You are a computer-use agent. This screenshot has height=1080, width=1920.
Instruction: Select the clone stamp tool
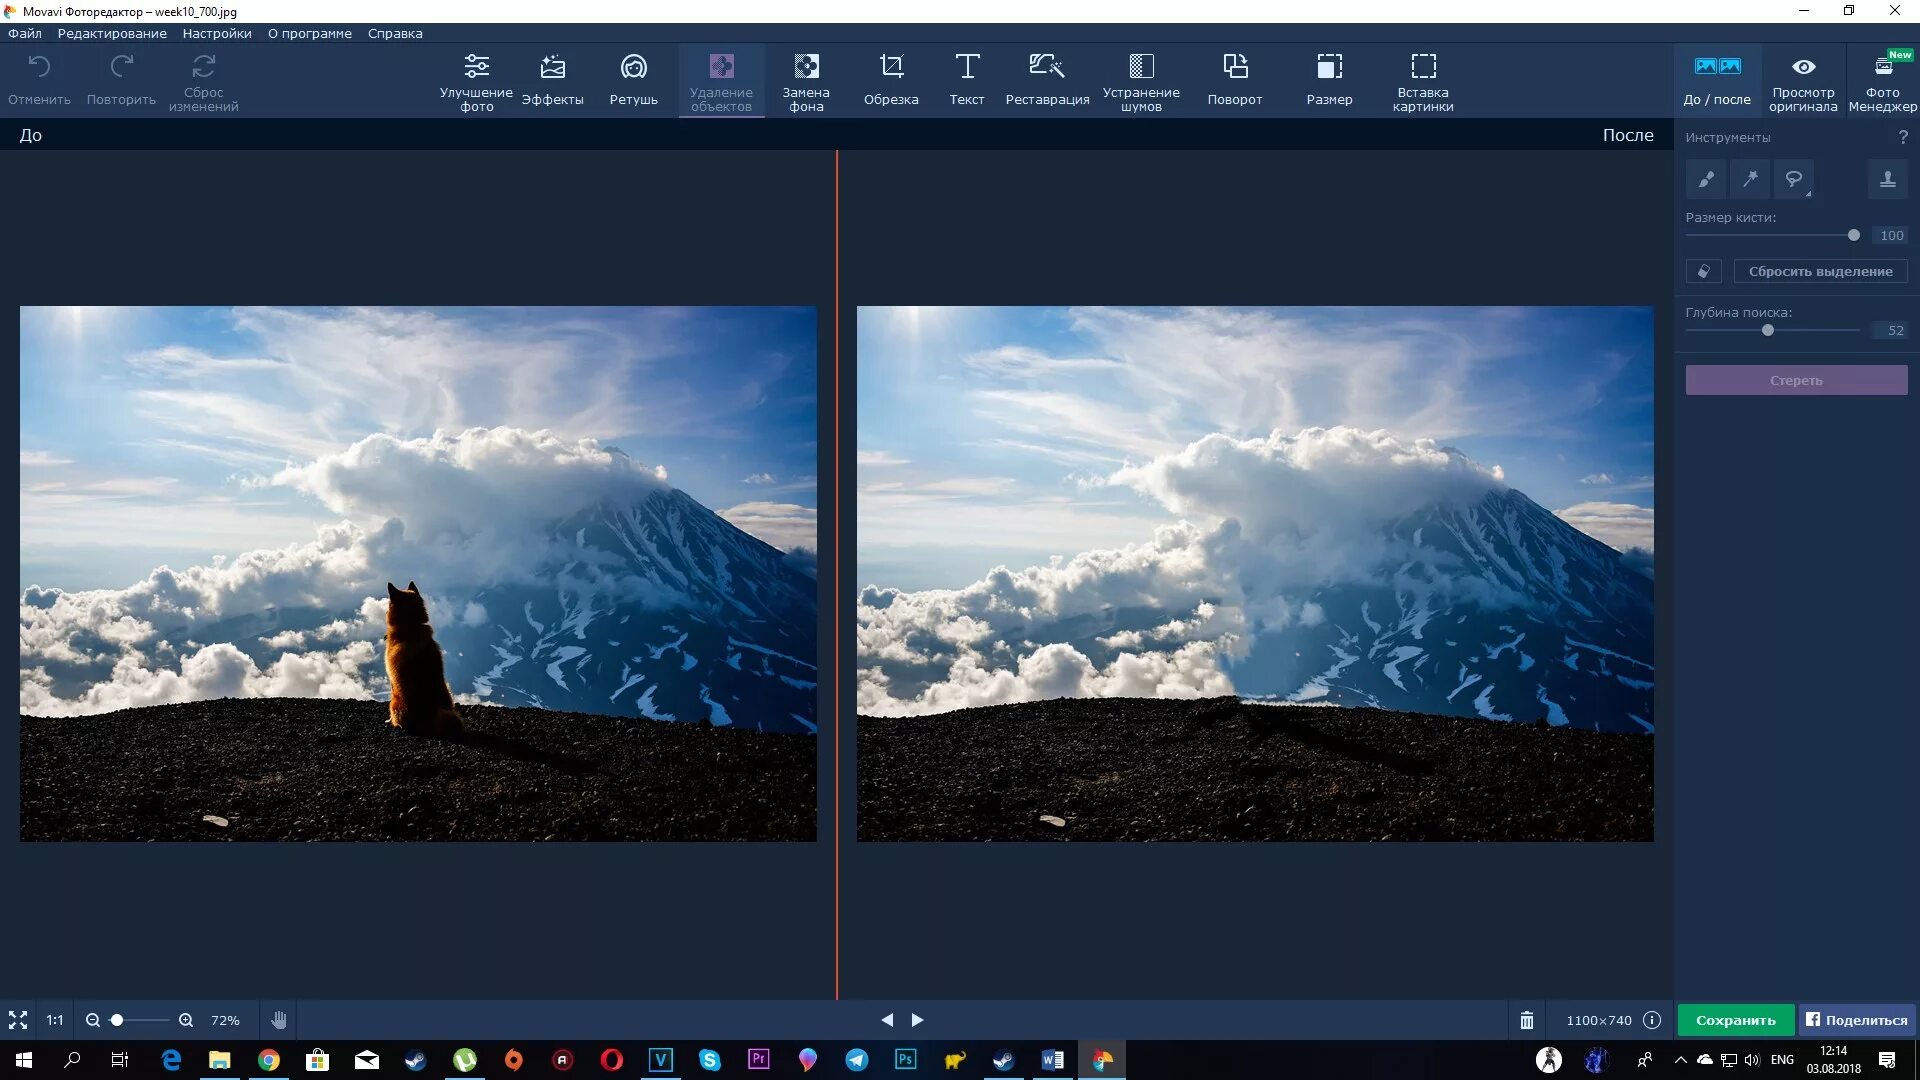(1887, 180)
